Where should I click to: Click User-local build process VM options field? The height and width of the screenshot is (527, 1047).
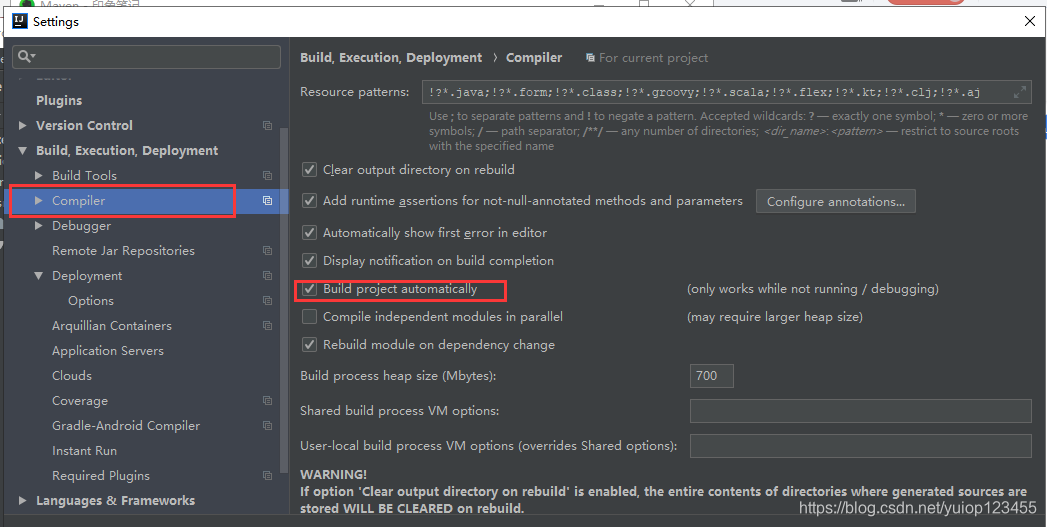coord(860,446)
